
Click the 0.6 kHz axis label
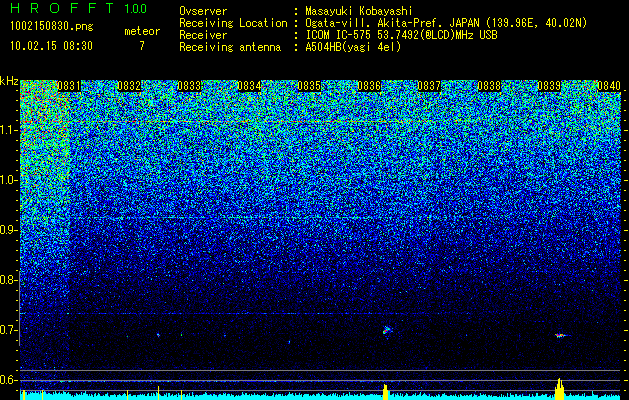[9, 380]
